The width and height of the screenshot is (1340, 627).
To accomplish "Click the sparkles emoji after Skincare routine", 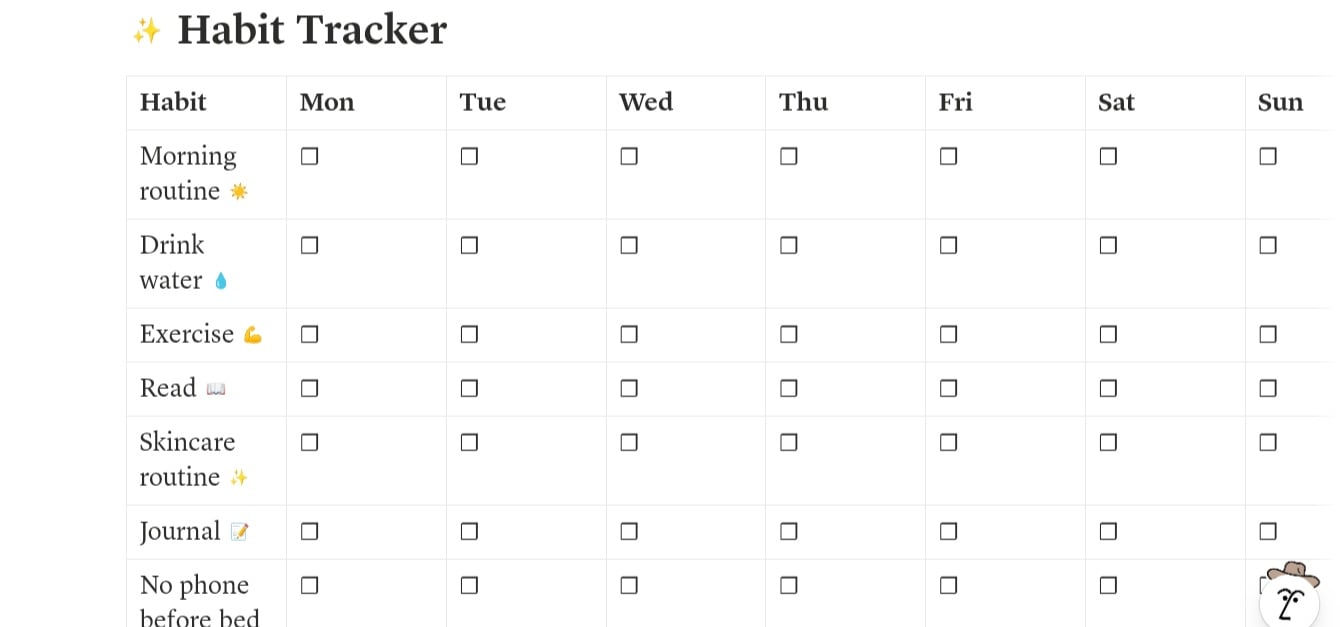I will tap(239, 478).
